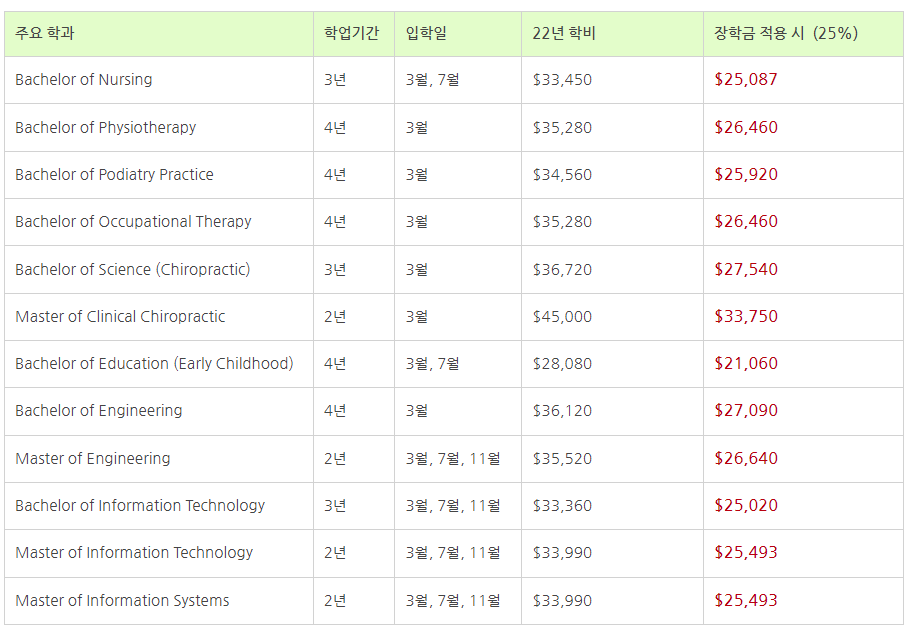Click the '주요 학과' column header
910x630 pixels.
click(159, 34)
